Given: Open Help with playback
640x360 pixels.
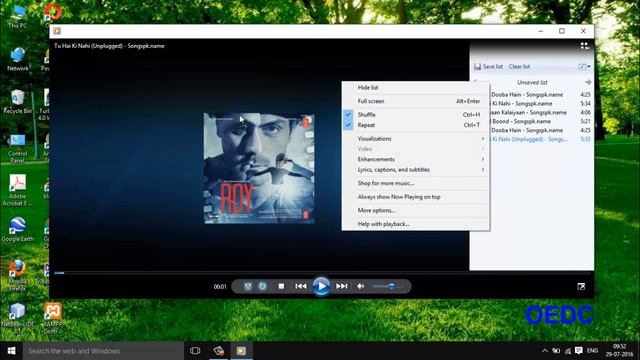Looking at the screenshot, I should click(416, 224).
